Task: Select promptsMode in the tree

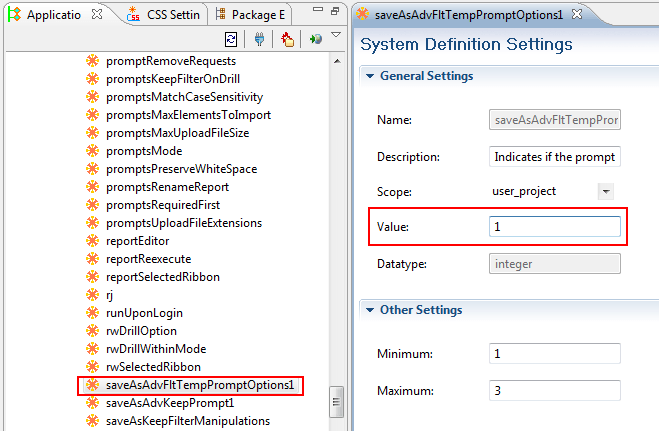Action: pyautogui.click(x=144, y=151)
